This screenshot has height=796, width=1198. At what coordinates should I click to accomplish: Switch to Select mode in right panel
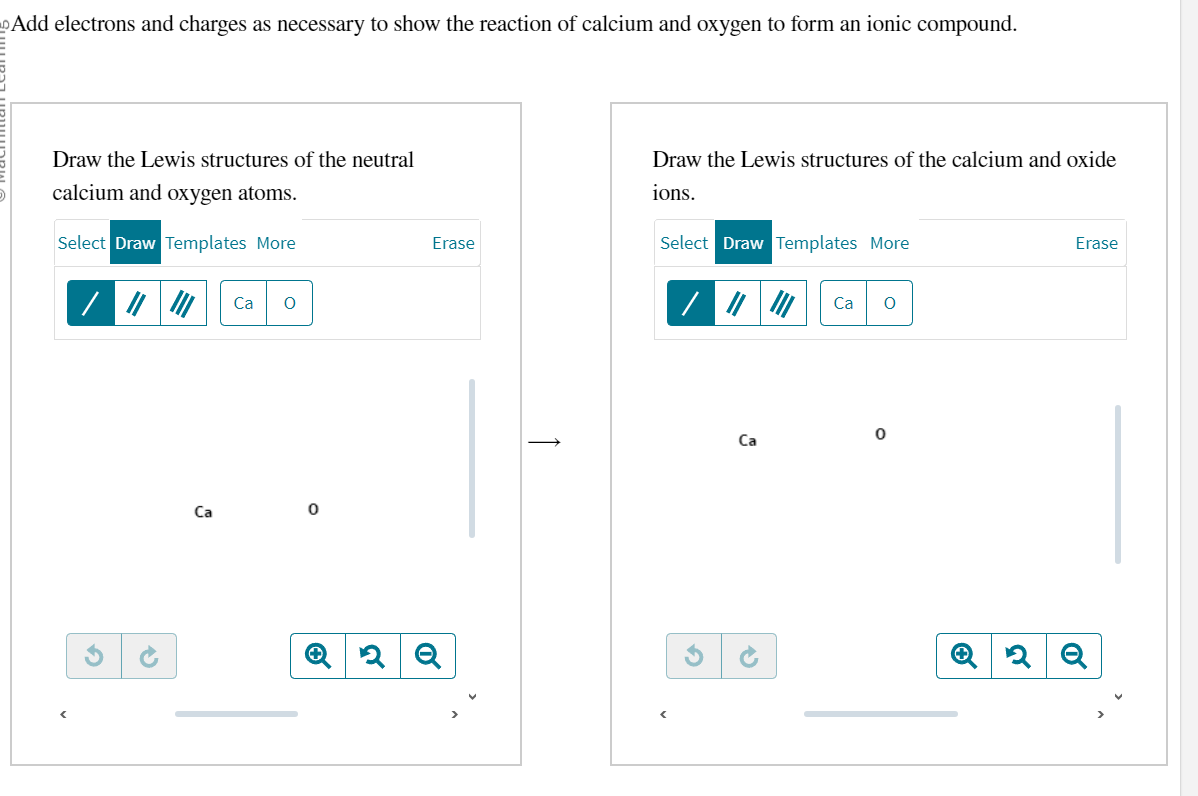pos(684,243)
